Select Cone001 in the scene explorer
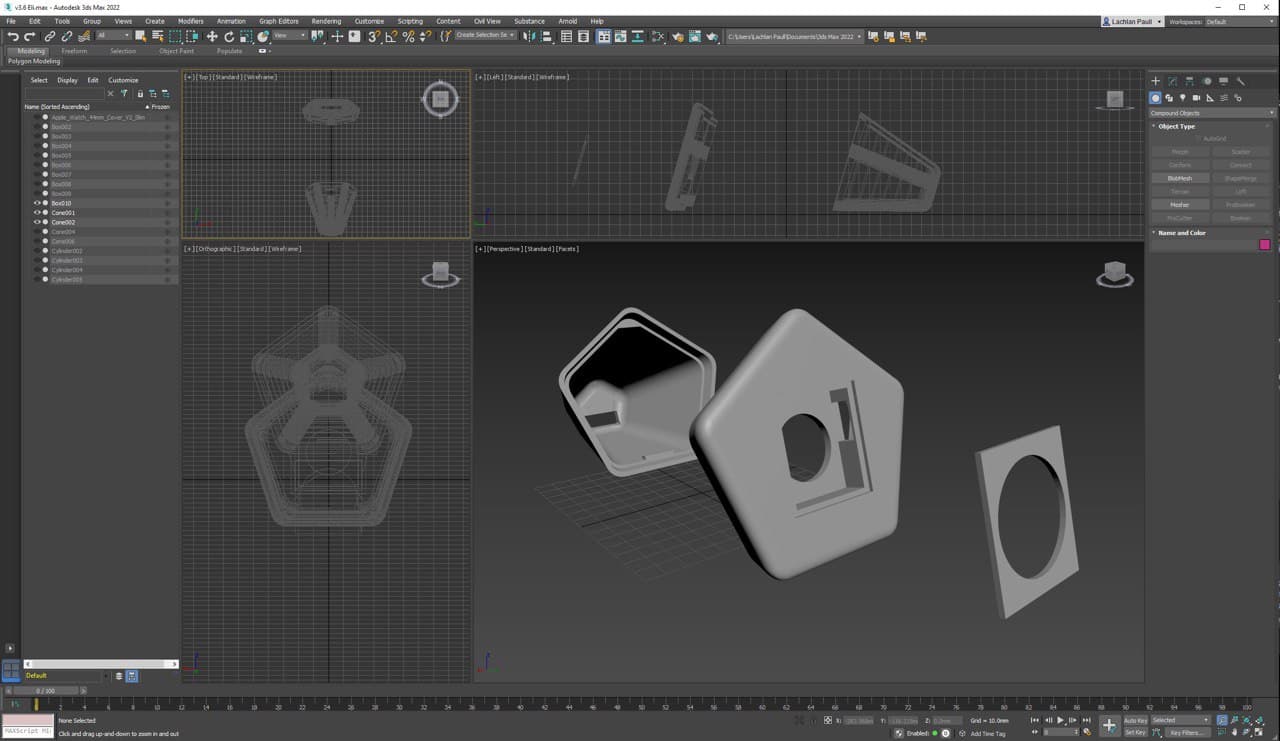The width and height of the screenshot is (1280, 741). [63, 213]
